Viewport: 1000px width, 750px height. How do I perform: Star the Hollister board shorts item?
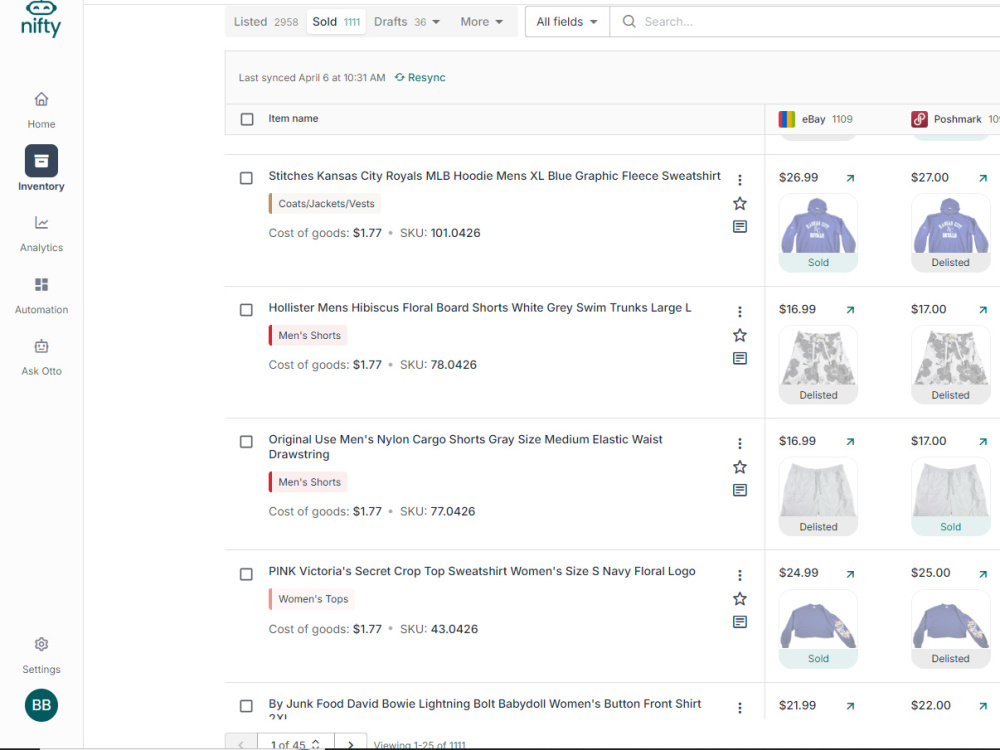pyautogui.click(x=740, y=335)
